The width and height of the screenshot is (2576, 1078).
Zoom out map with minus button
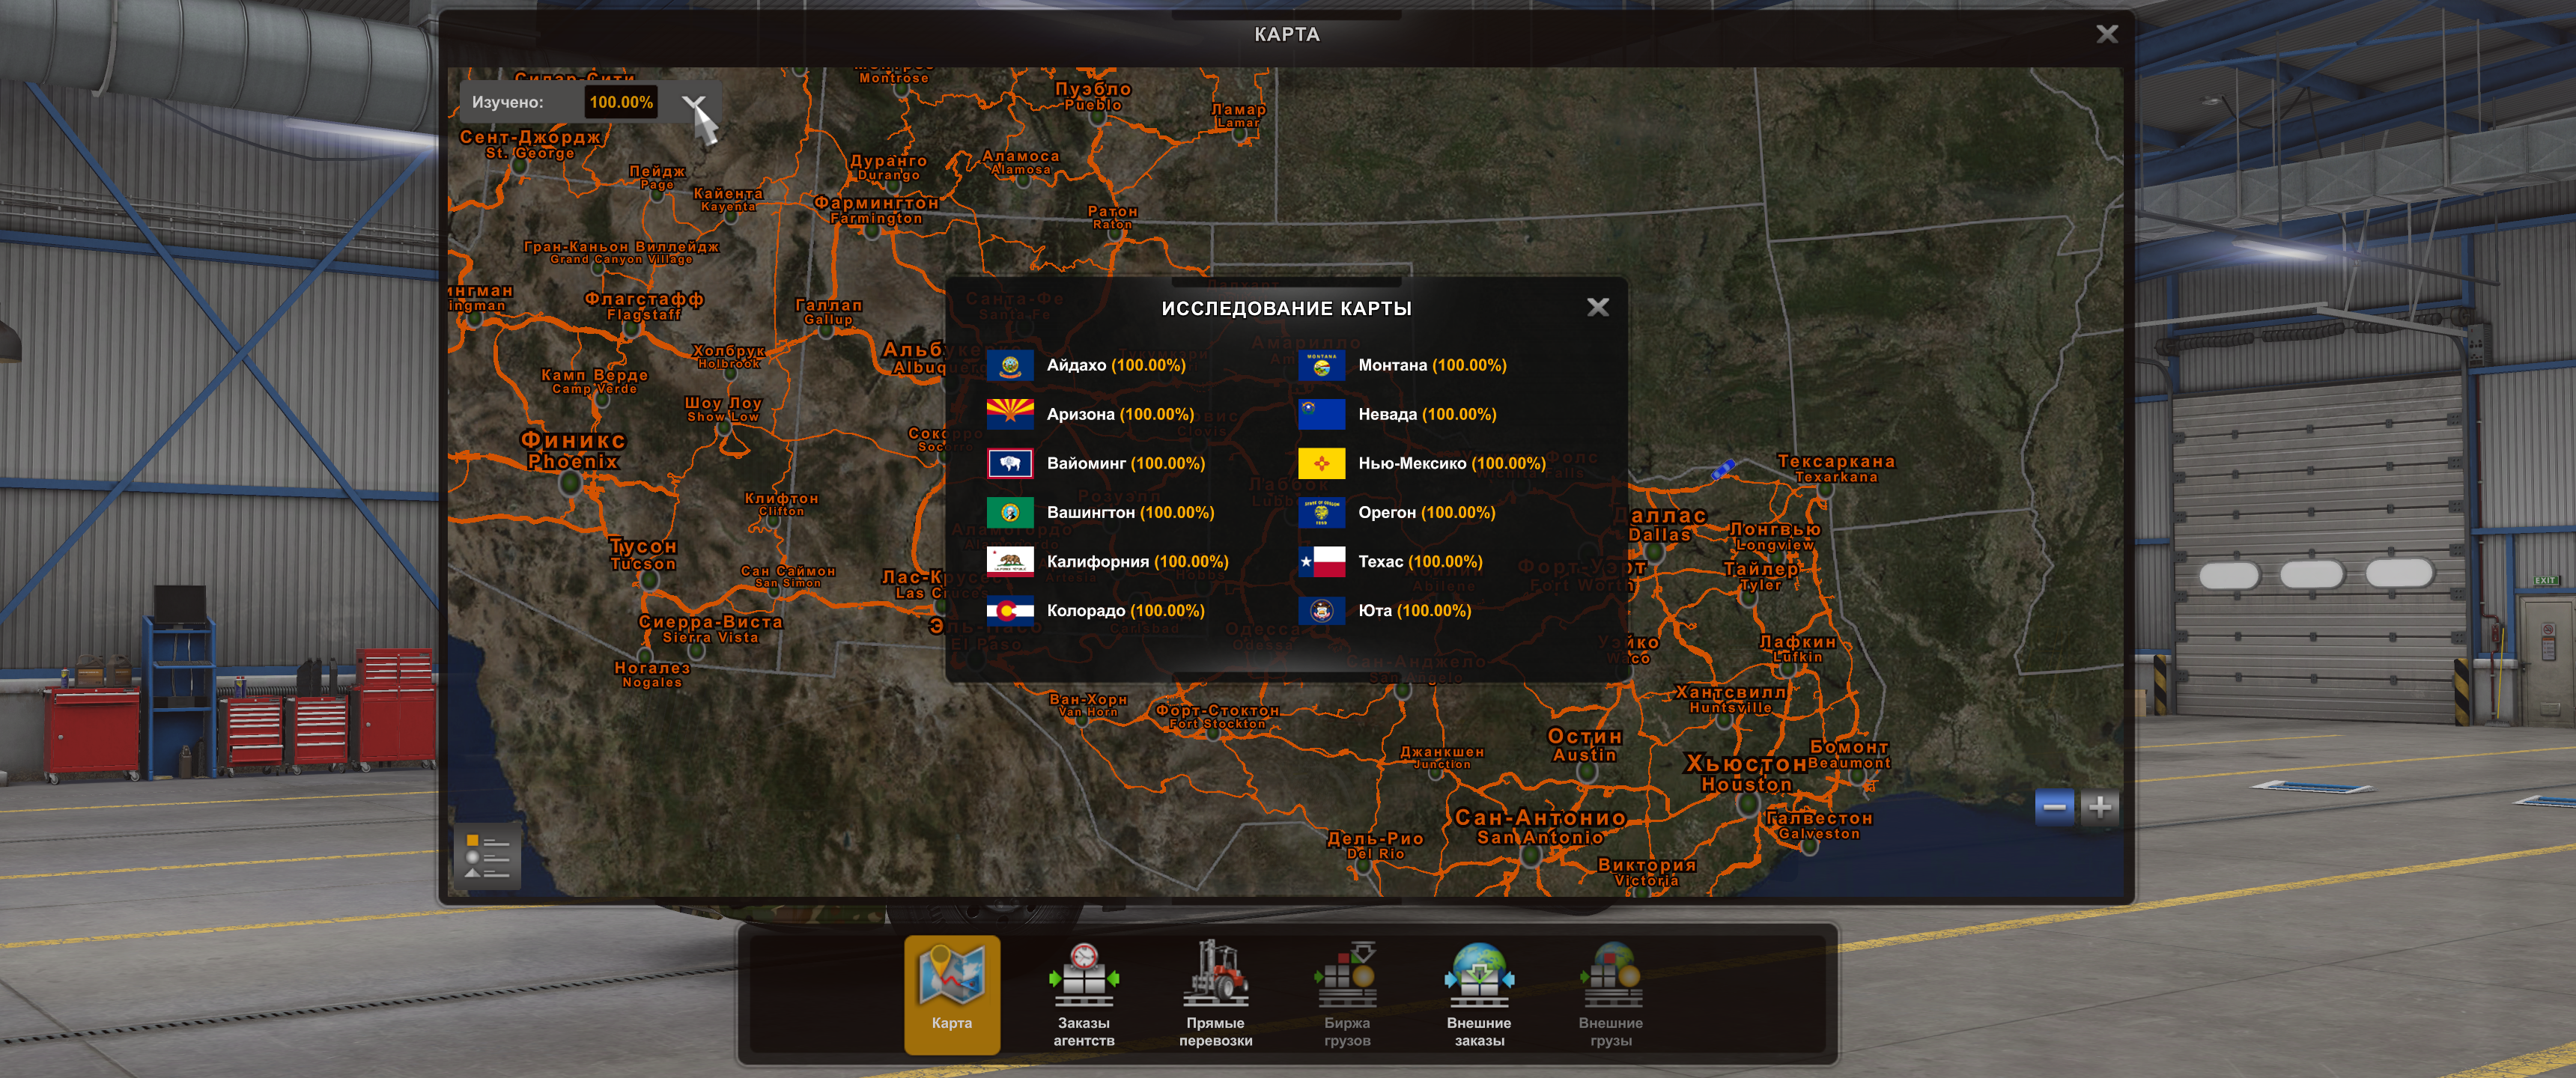[2054, 806]
